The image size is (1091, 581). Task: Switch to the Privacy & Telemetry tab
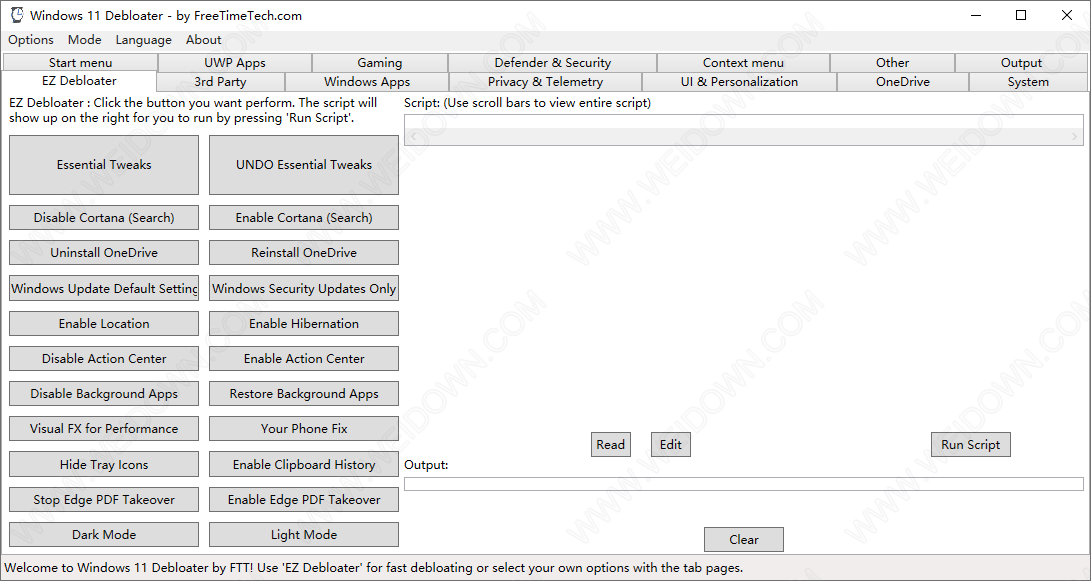coord(545,82)
